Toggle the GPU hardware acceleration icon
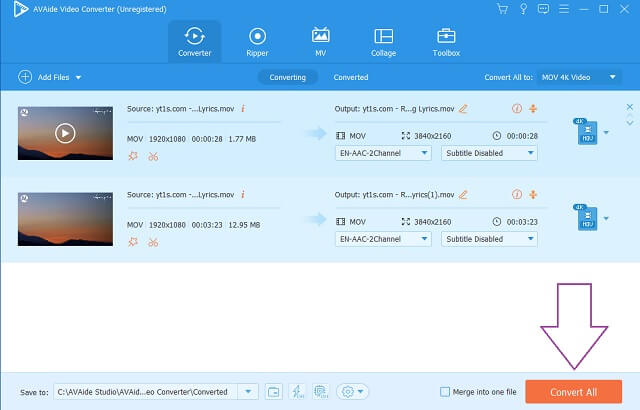 (321, 392)
